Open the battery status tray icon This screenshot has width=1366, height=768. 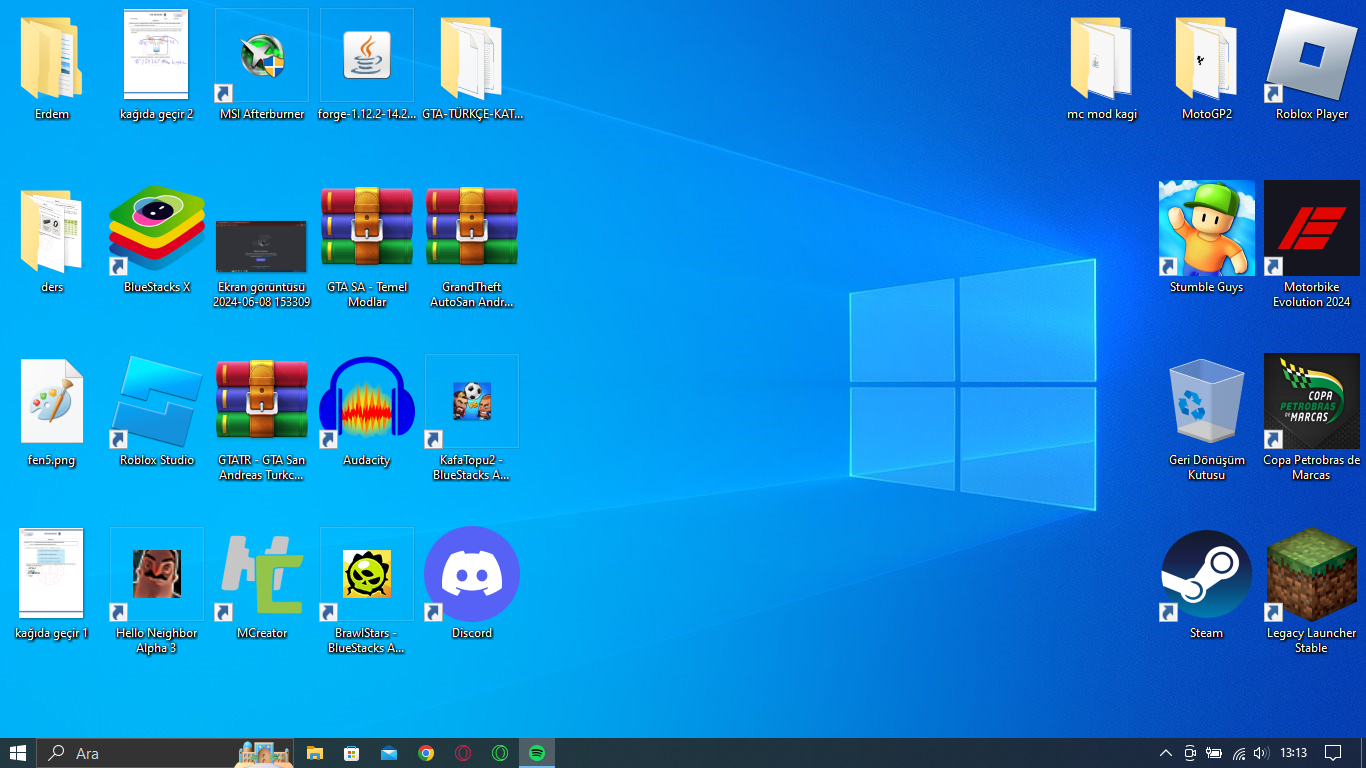(x=1214, y=753)
